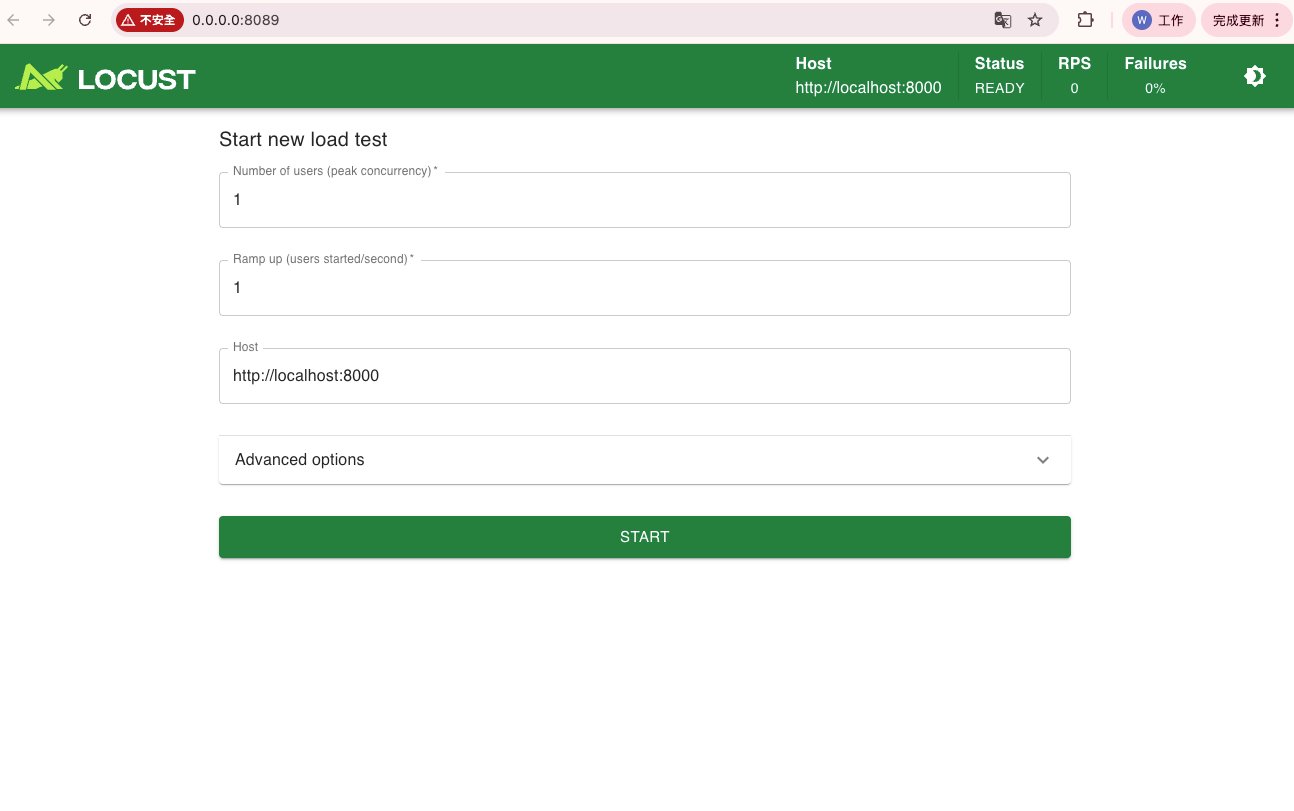1294x811 pixels.
Task: Click the header host http://localhost:8000 text
Action: coord(868,88)
